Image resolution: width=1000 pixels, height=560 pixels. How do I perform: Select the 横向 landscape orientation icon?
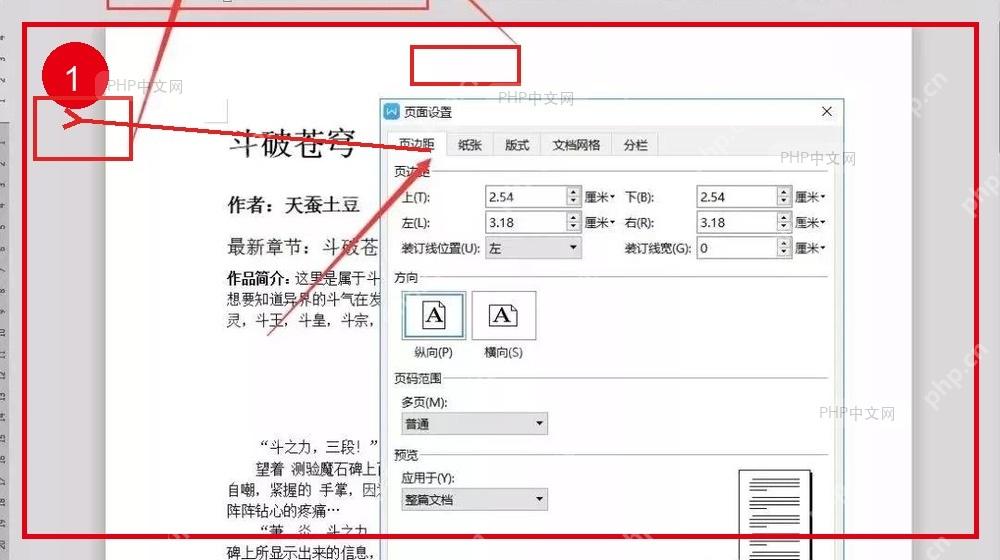coord(504,316)
